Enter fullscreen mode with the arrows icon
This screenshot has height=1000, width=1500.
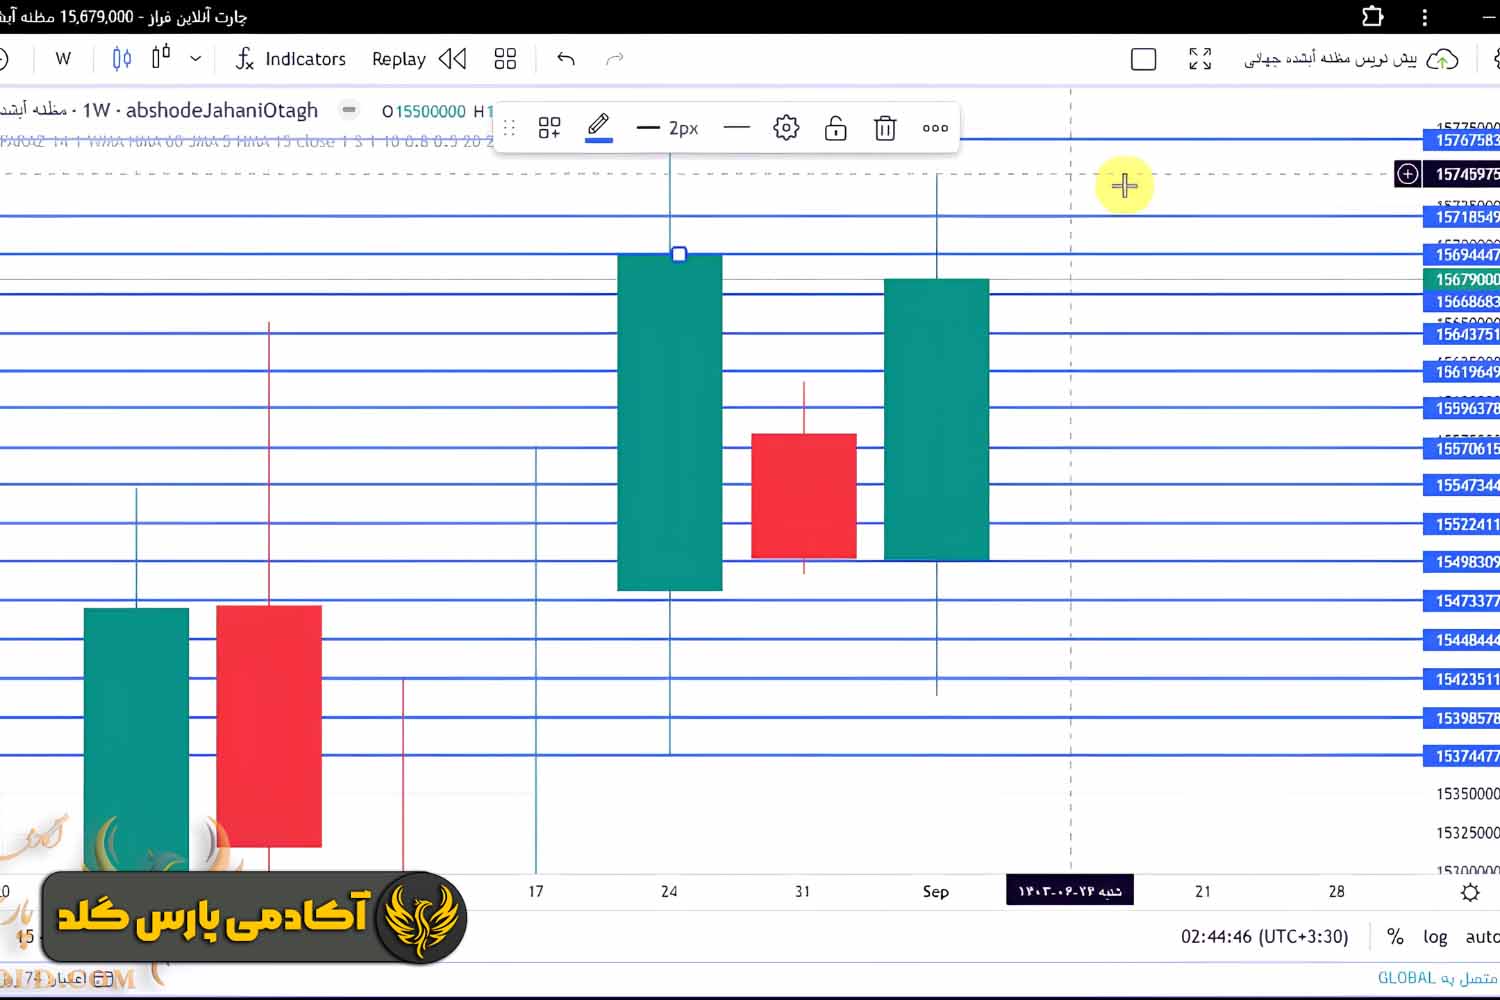click(1200, 59)
